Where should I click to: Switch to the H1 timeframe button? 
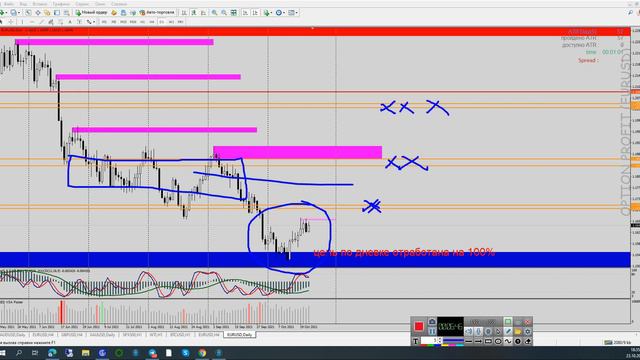tap(142, 22)
